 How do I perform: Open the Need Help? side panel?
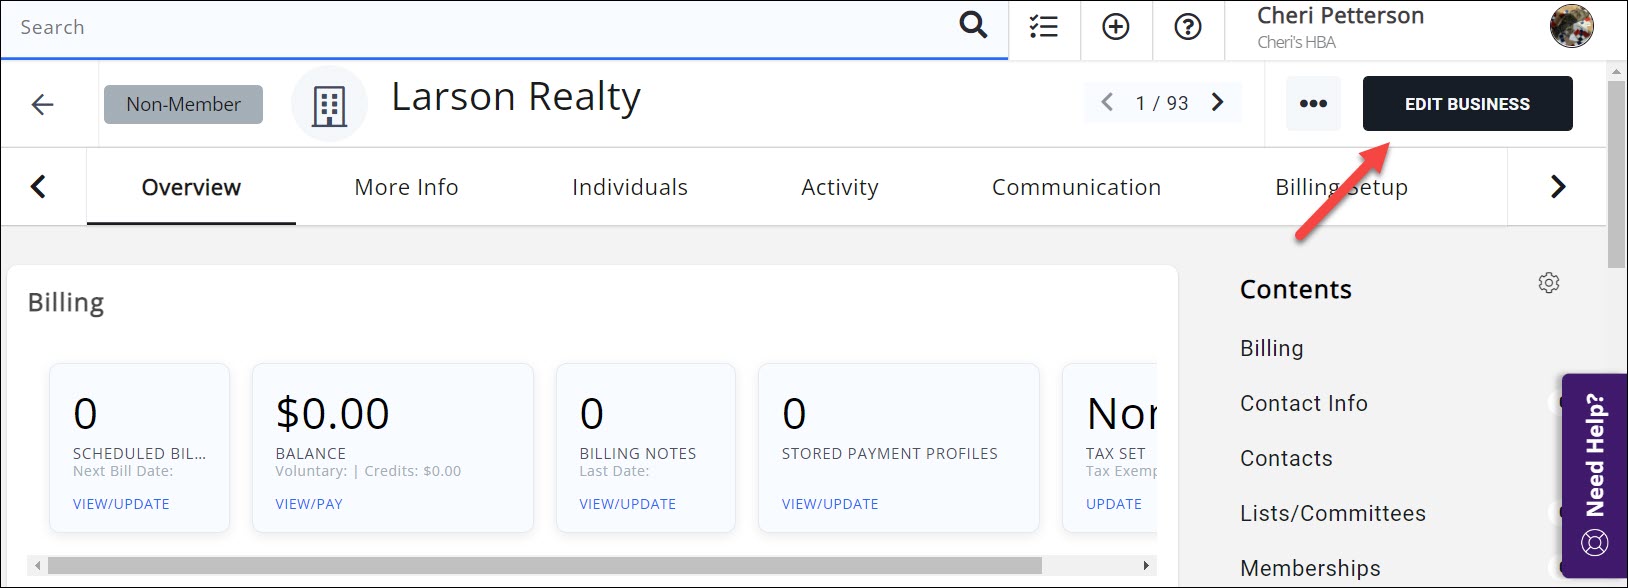click(1594, 475)
